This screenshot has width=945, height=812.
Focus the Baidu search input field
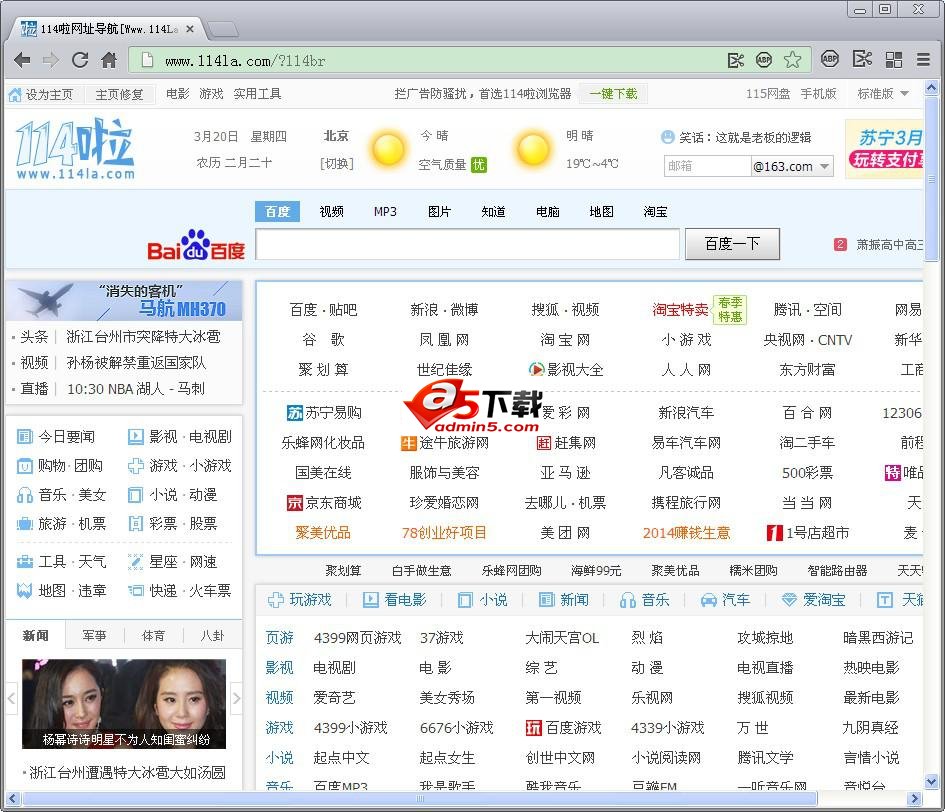click(x=467, y=245)
